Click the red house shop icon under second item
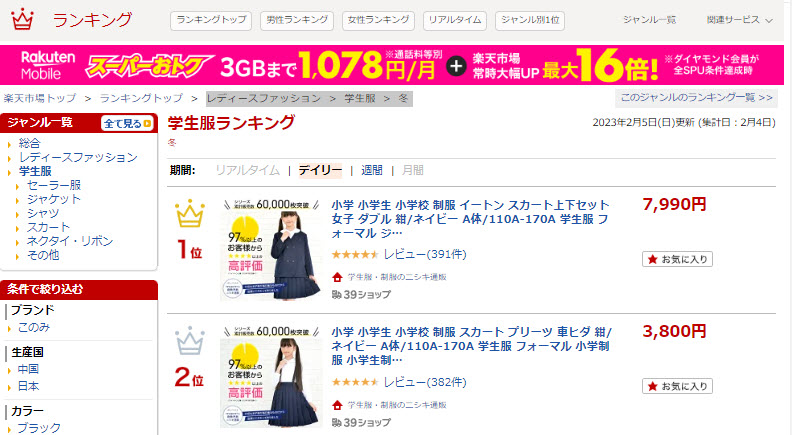Screen dimensions: 792x435 point(337,405)
